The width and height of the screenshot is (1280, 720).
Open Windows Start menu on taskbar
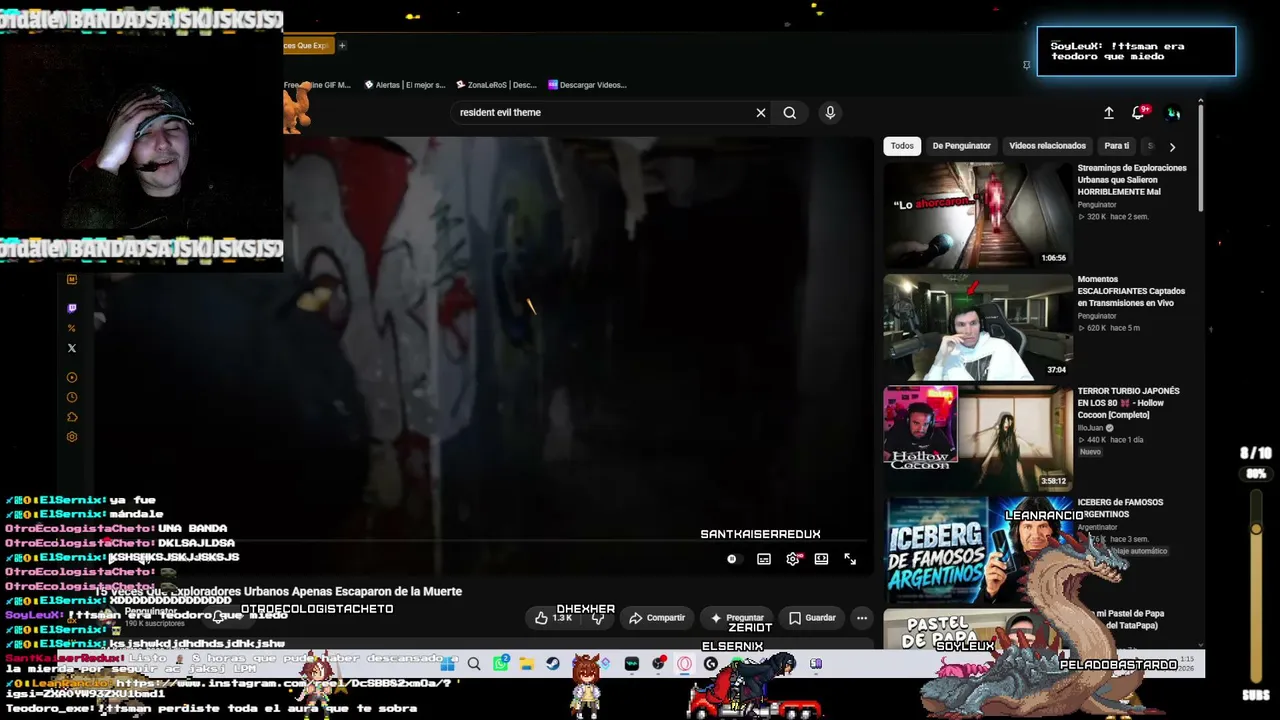coord(448,664)
